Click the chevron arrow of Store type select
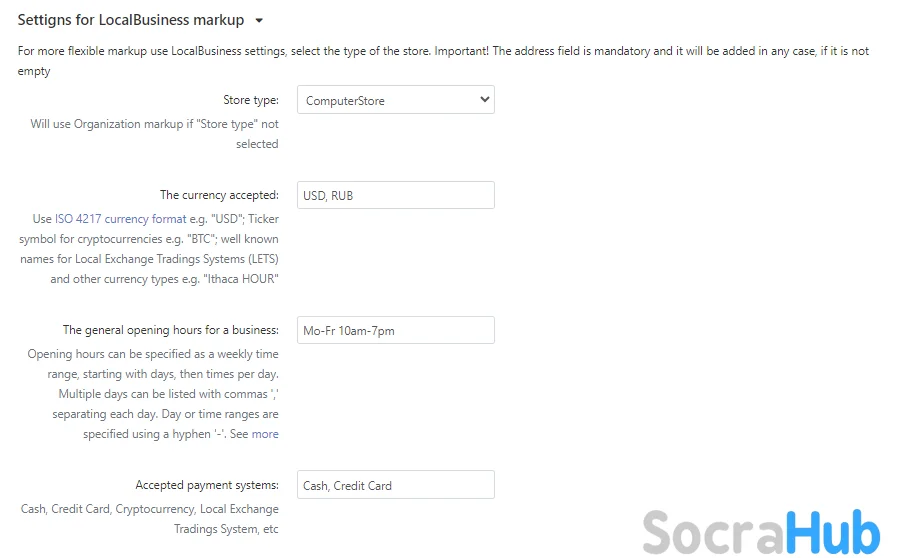897x558 pixels. tap(484, 100)
